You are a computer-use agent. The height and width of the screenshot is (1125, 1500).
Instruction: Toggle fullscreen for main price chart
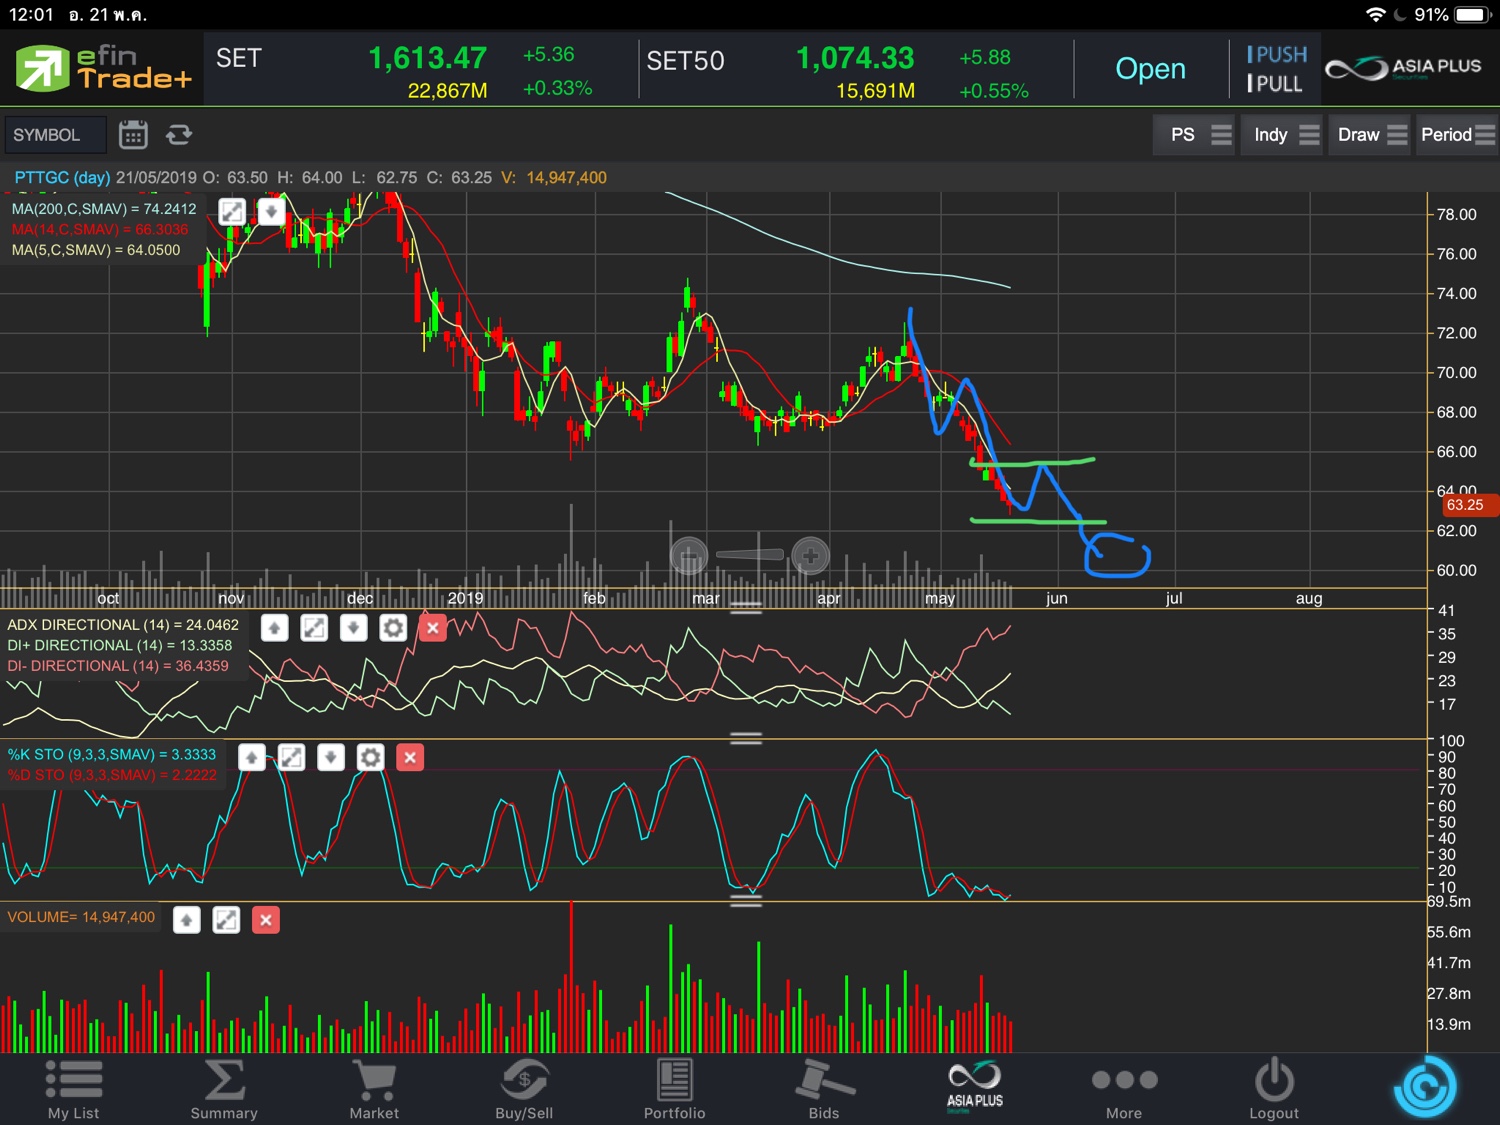click(231, 212)
